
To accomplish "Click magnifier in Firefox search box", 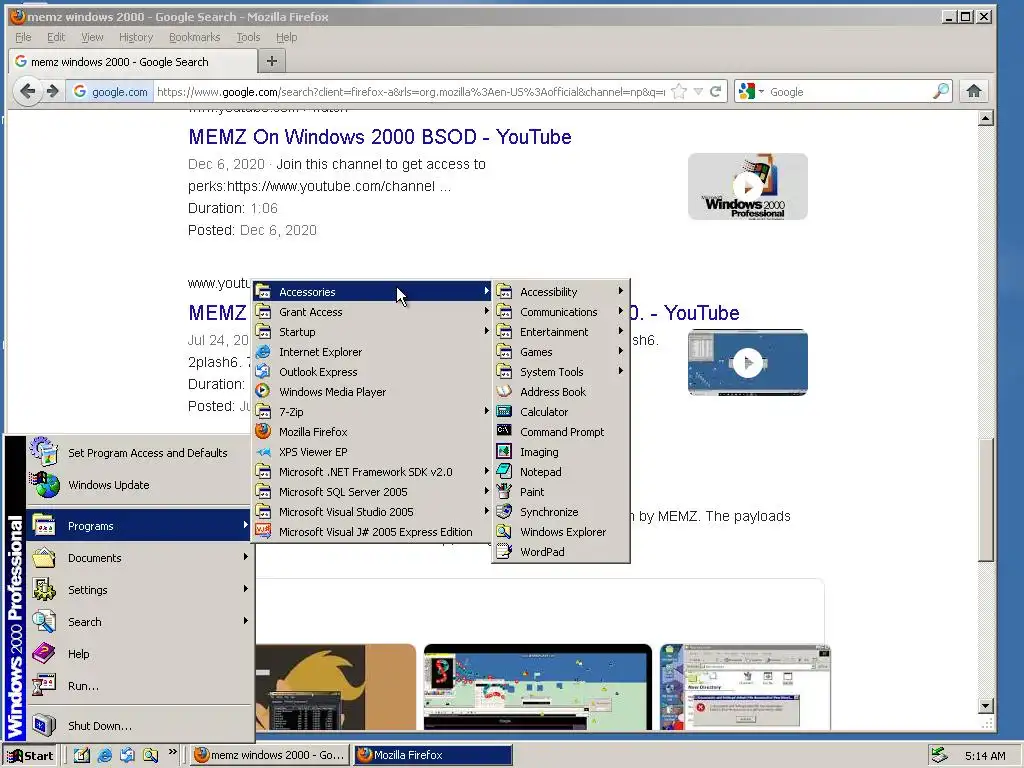I will click(x=940, y=91).
